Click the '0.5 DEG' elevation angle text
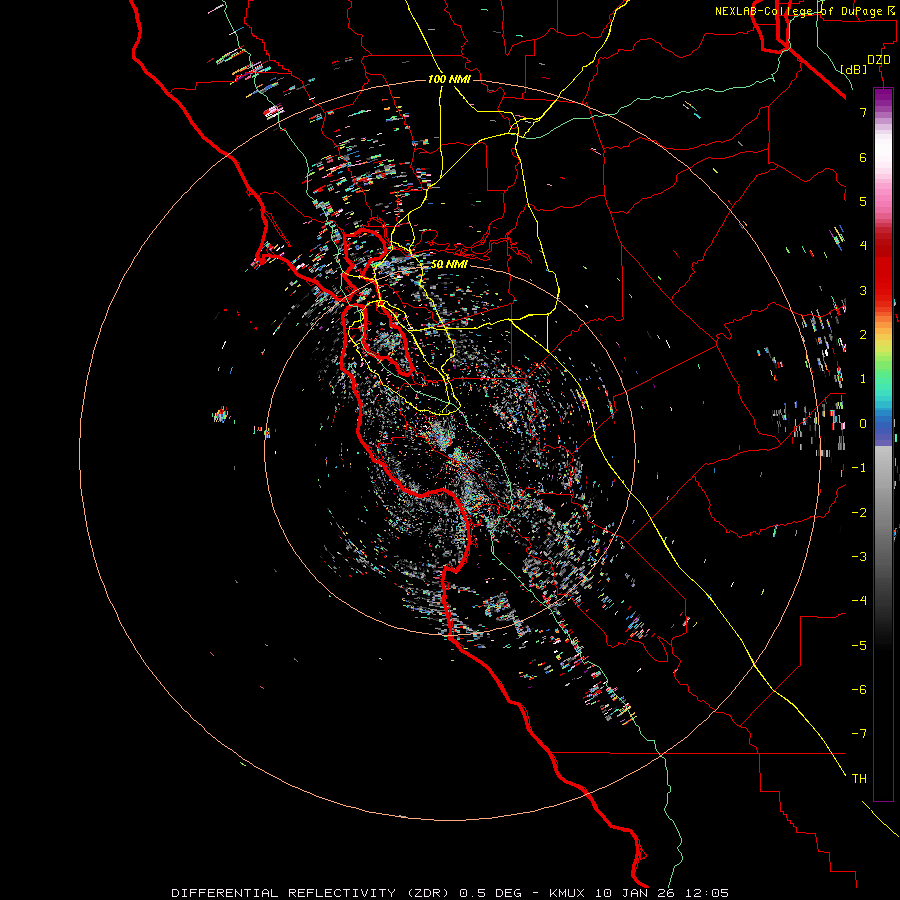The width and height of the screenshot is (900, 900). click(490, 893)
